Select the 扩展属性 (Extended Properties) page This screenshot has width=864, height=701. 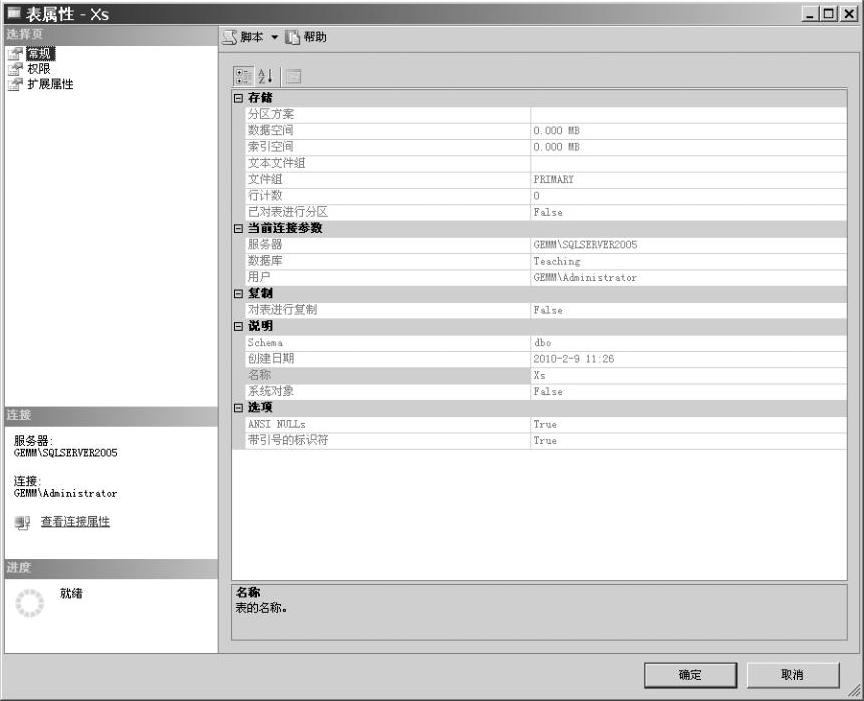click(50, 84)
